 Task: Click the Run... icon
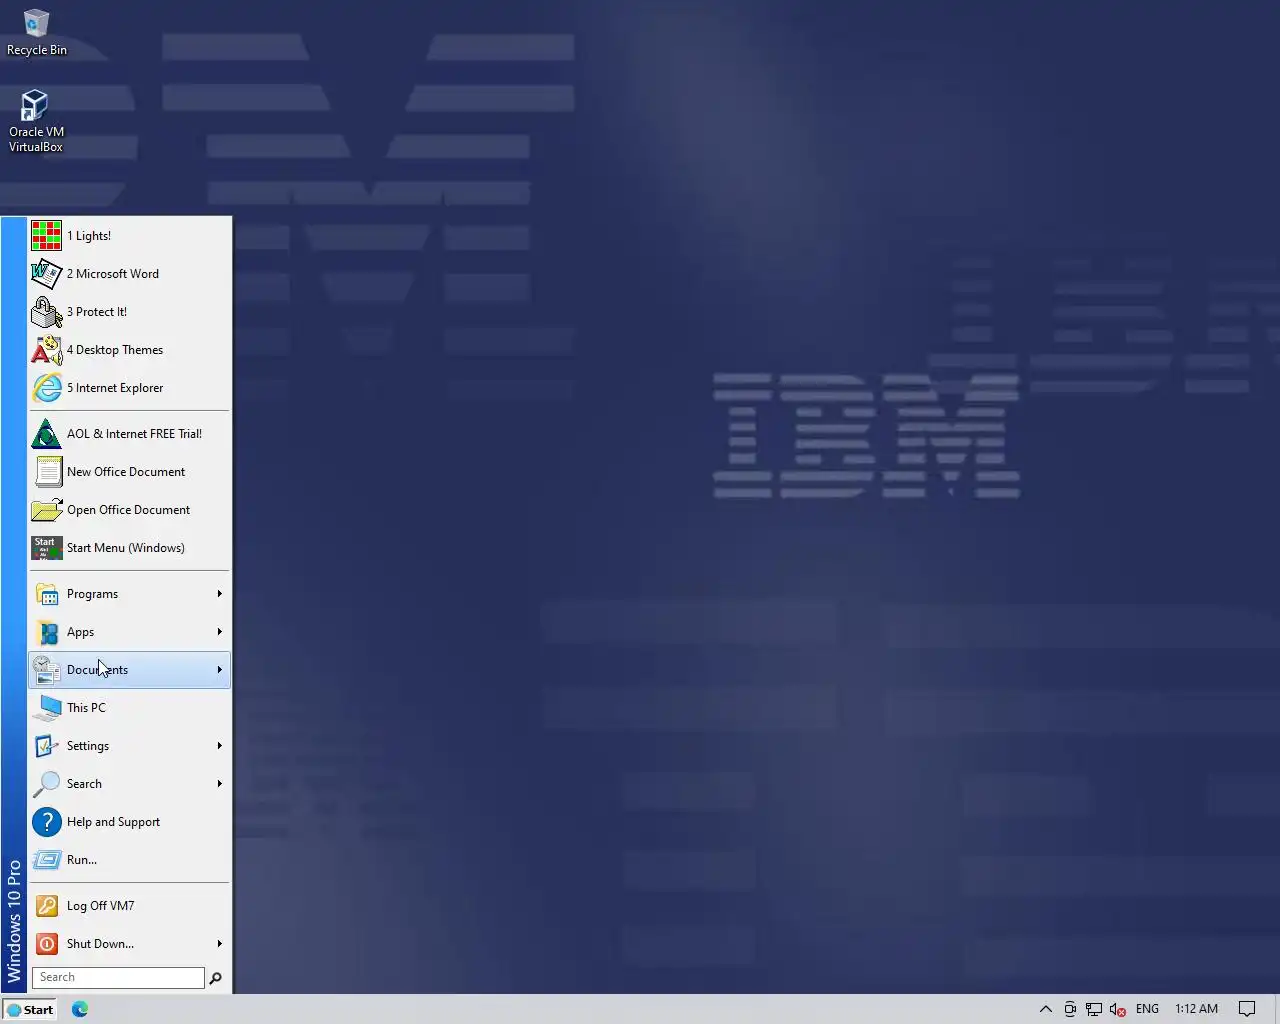pos(46,860)
